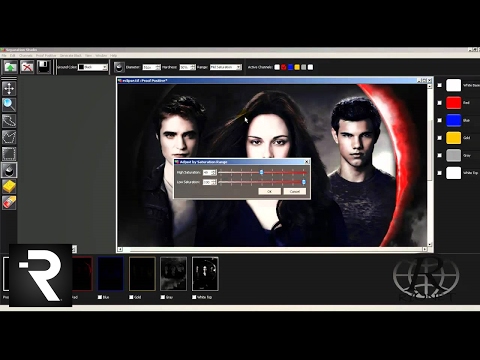Toggle the Red channel checkbox in right panel
Viewport: 480px width, 360px height.
[x=440, y=103]
